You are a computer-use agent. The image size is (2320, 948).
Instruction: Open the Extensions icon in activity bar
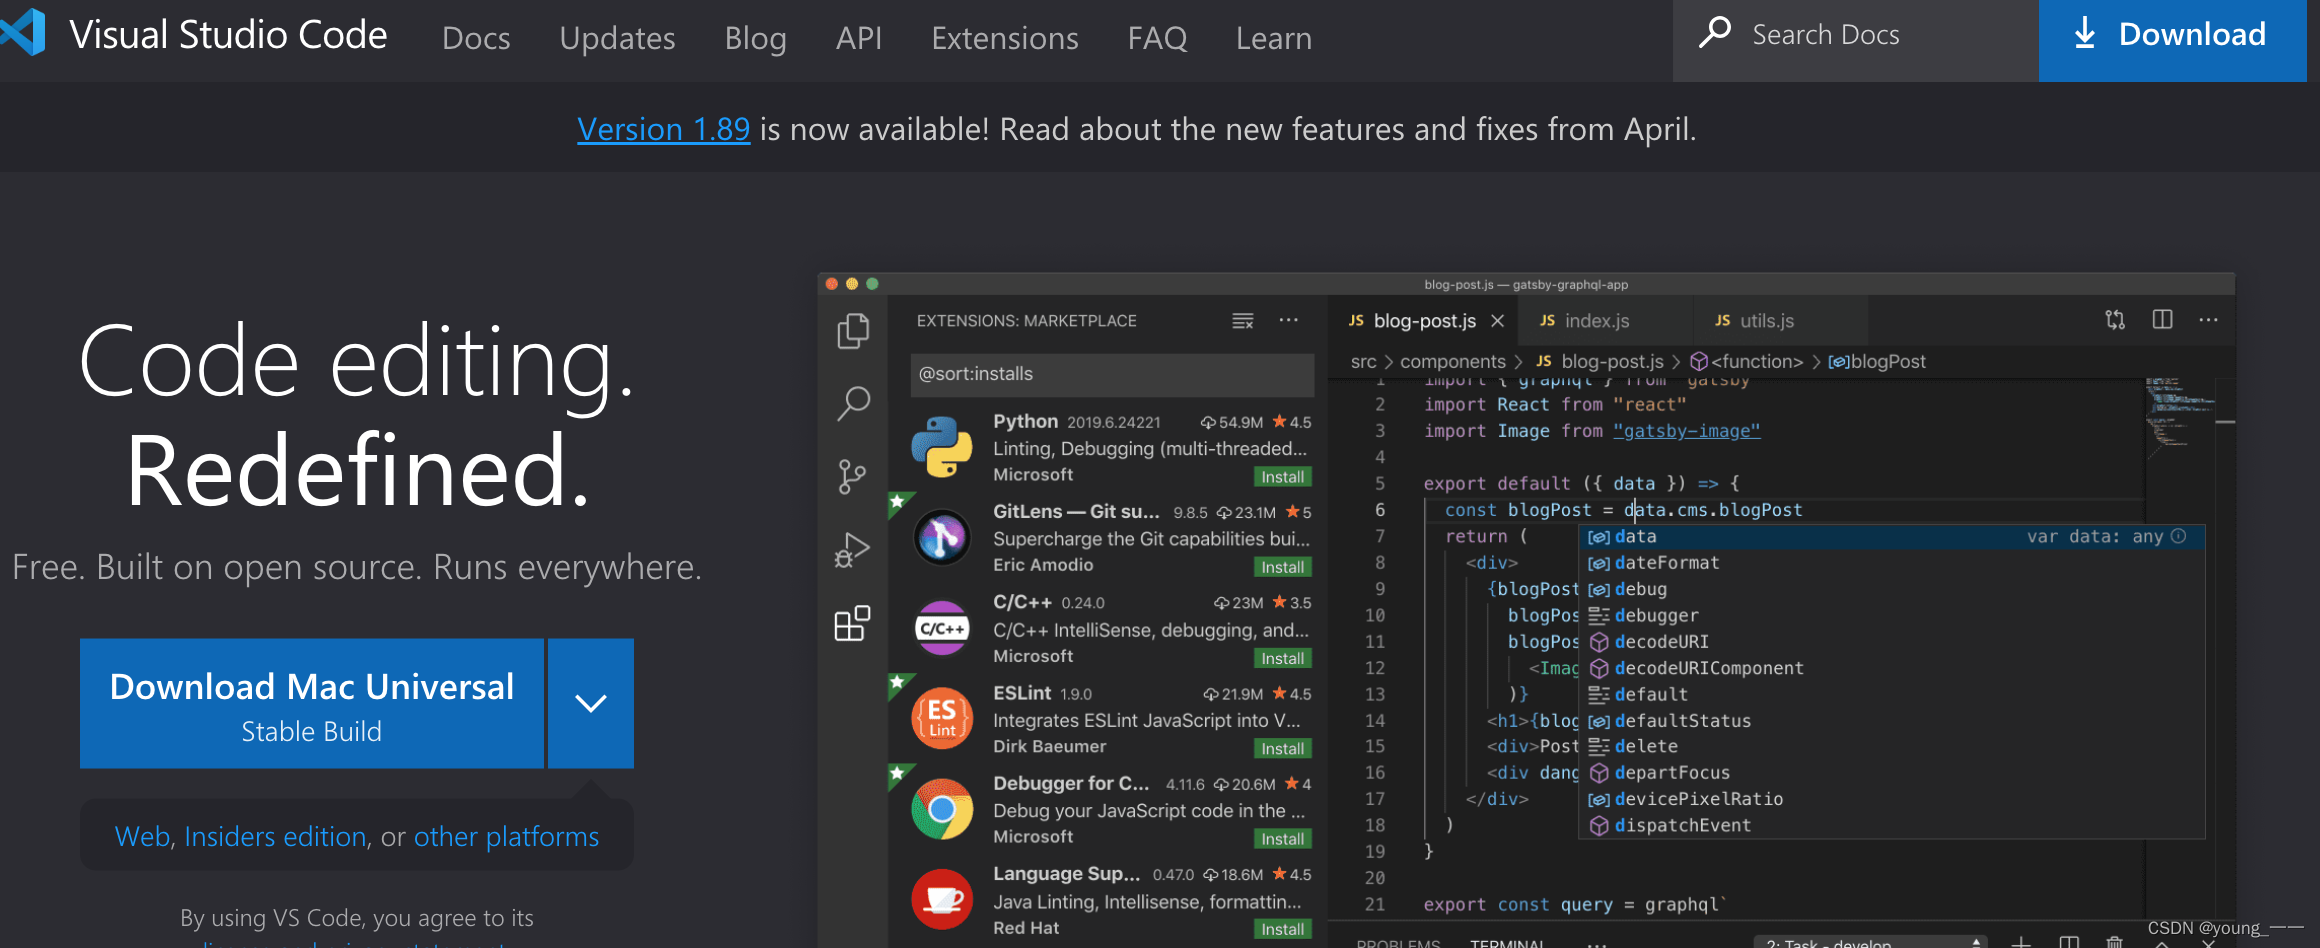(x=852, y=623)
